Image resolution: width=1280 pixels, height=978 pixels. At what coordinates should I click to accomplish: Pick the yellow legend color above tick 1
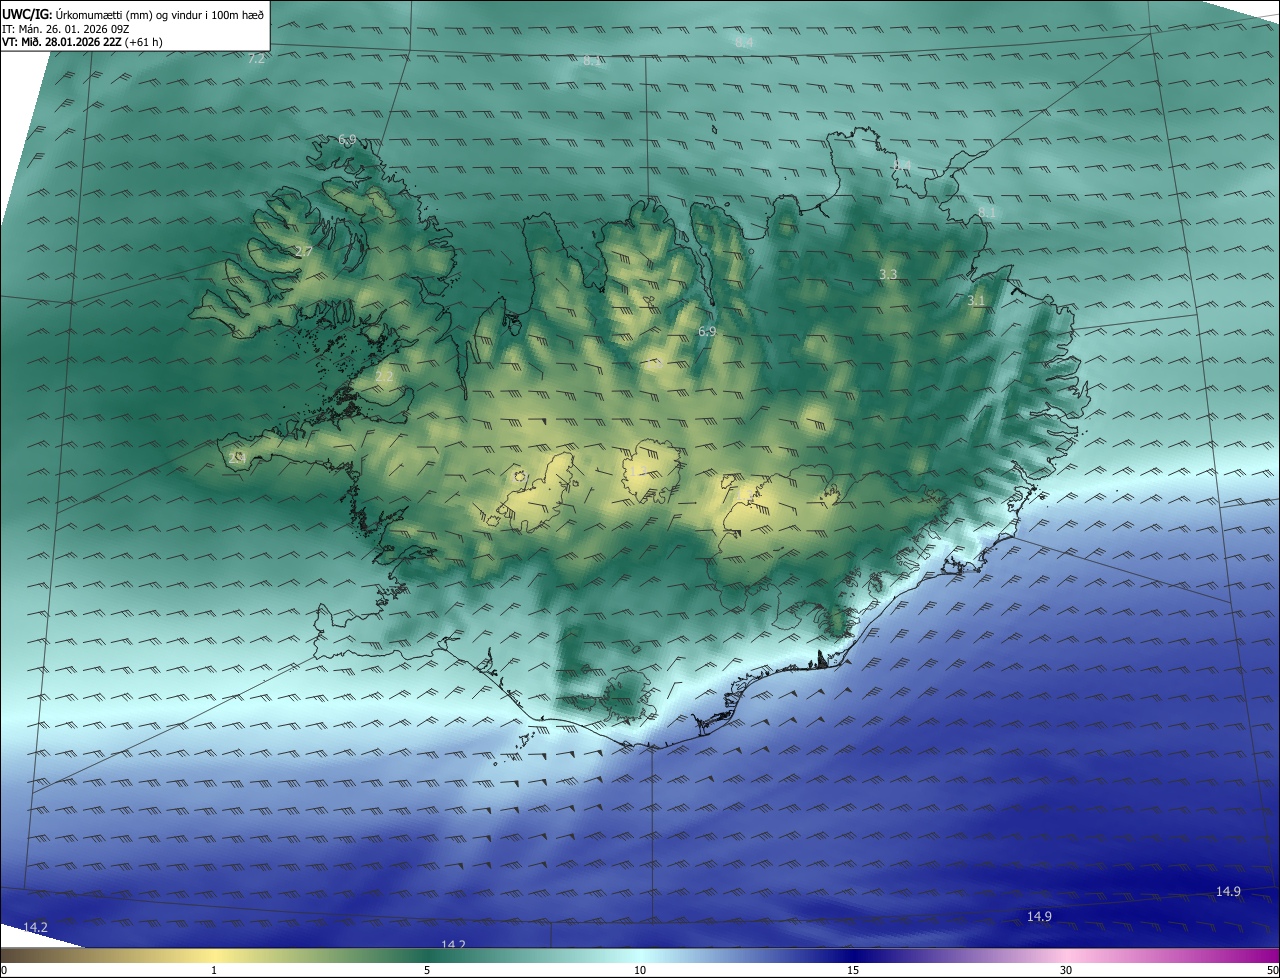point(214,955)
